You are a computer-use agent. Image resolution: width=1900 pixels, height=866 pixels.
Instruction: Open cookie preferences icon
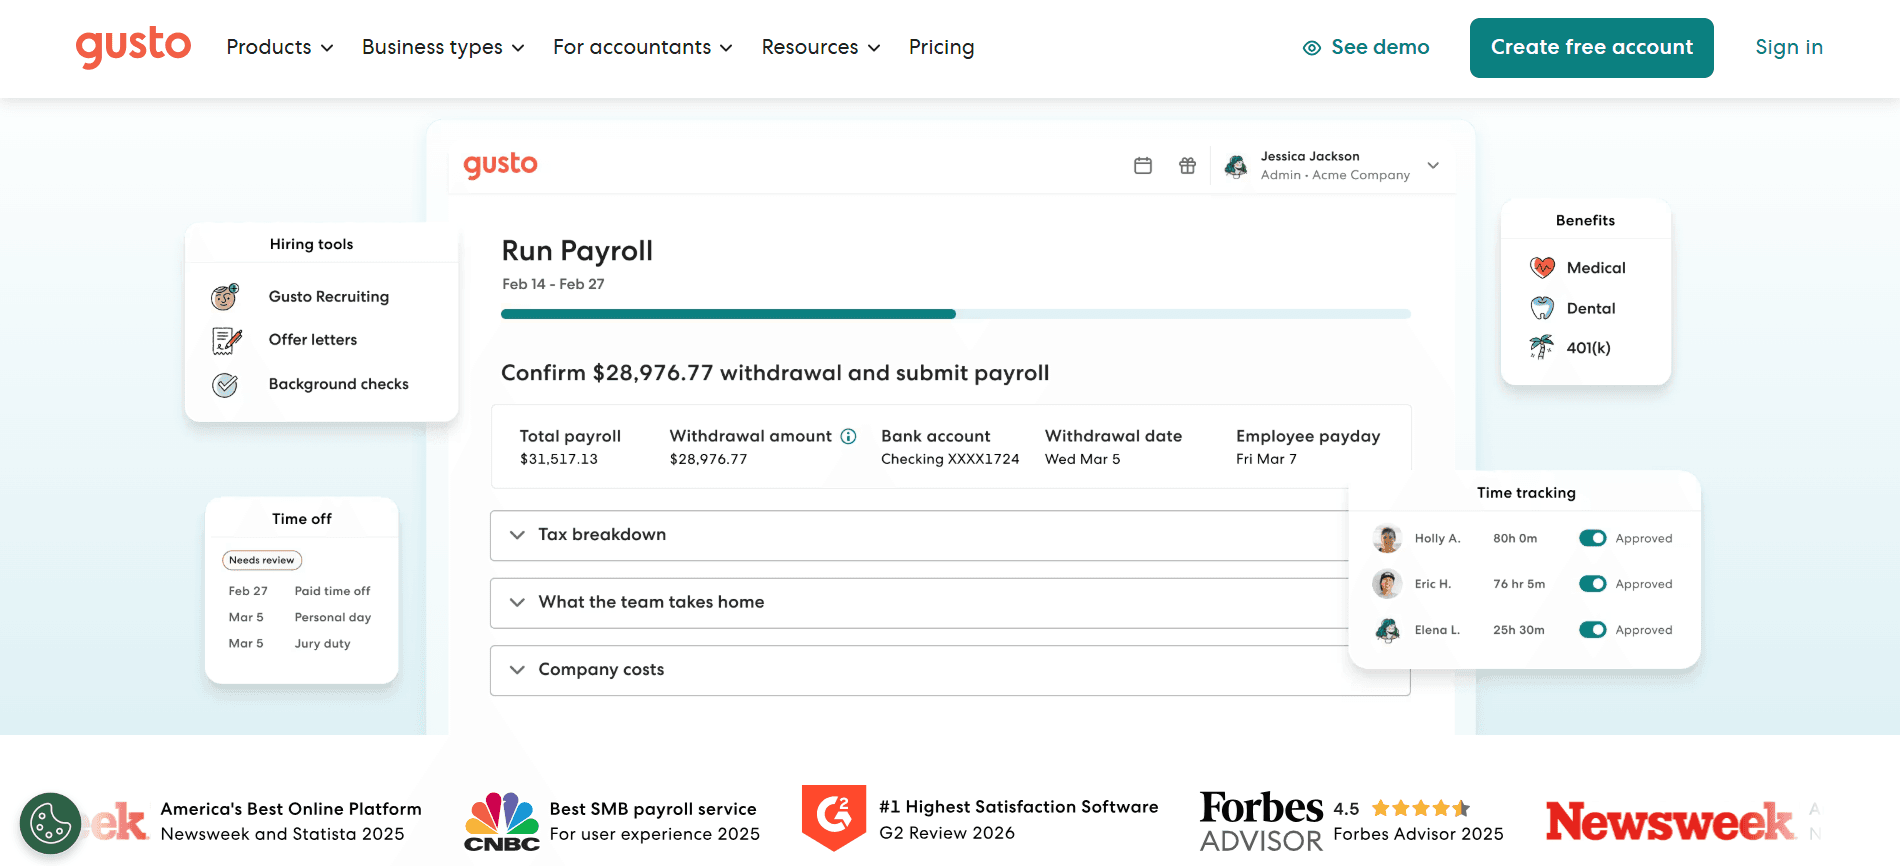click(x=50, y=824)
